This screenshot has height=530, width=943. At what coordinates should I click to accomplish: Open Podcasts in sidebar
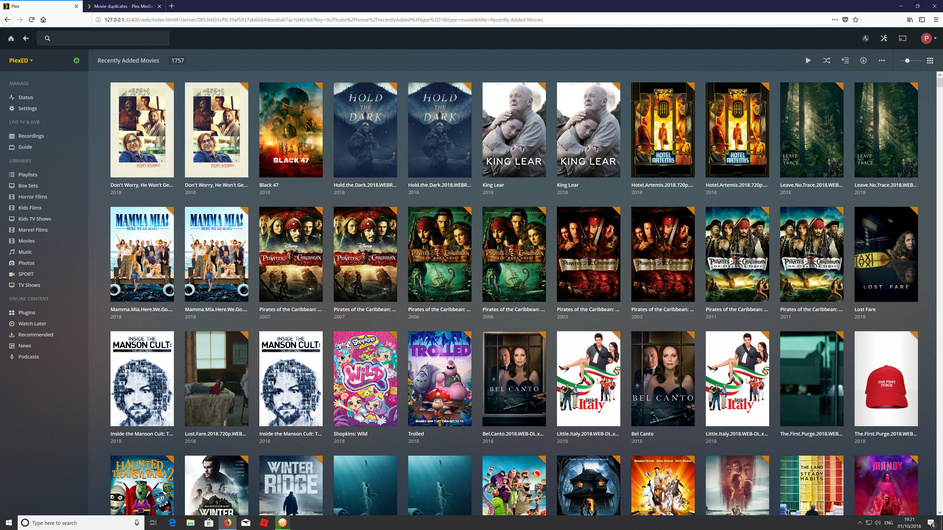click(x=28, y=357)
